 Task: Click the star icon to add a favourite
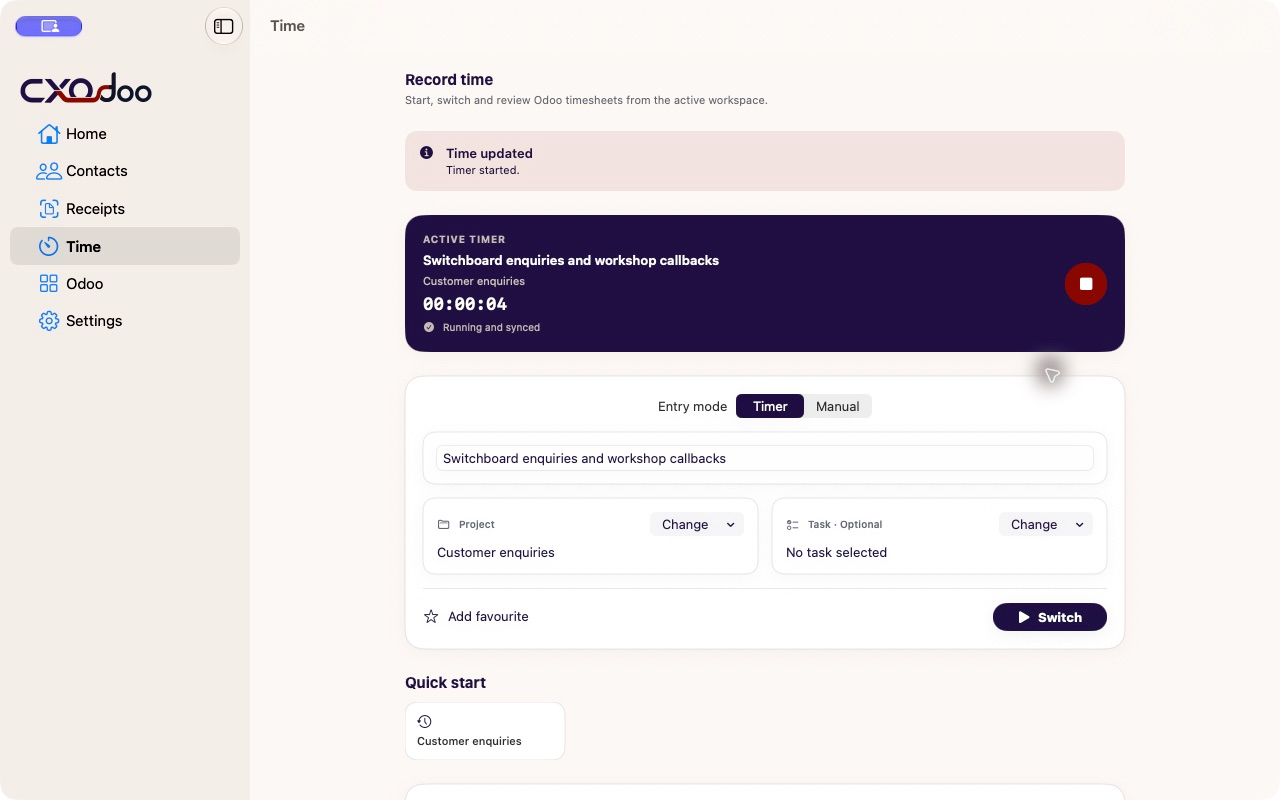[431, 617]
